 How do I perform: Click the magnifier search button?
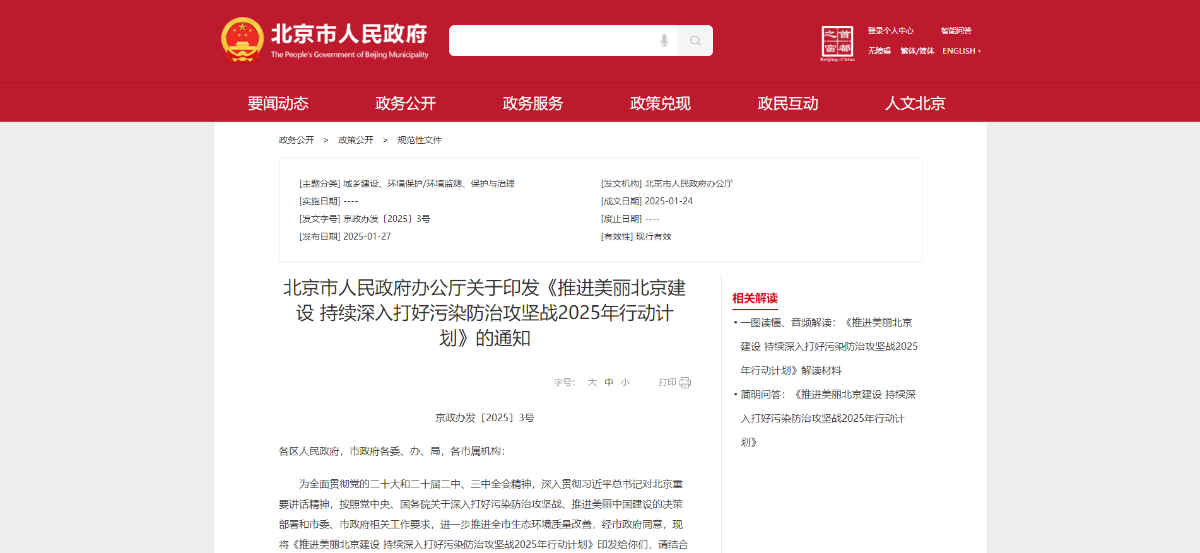point(695,41)
